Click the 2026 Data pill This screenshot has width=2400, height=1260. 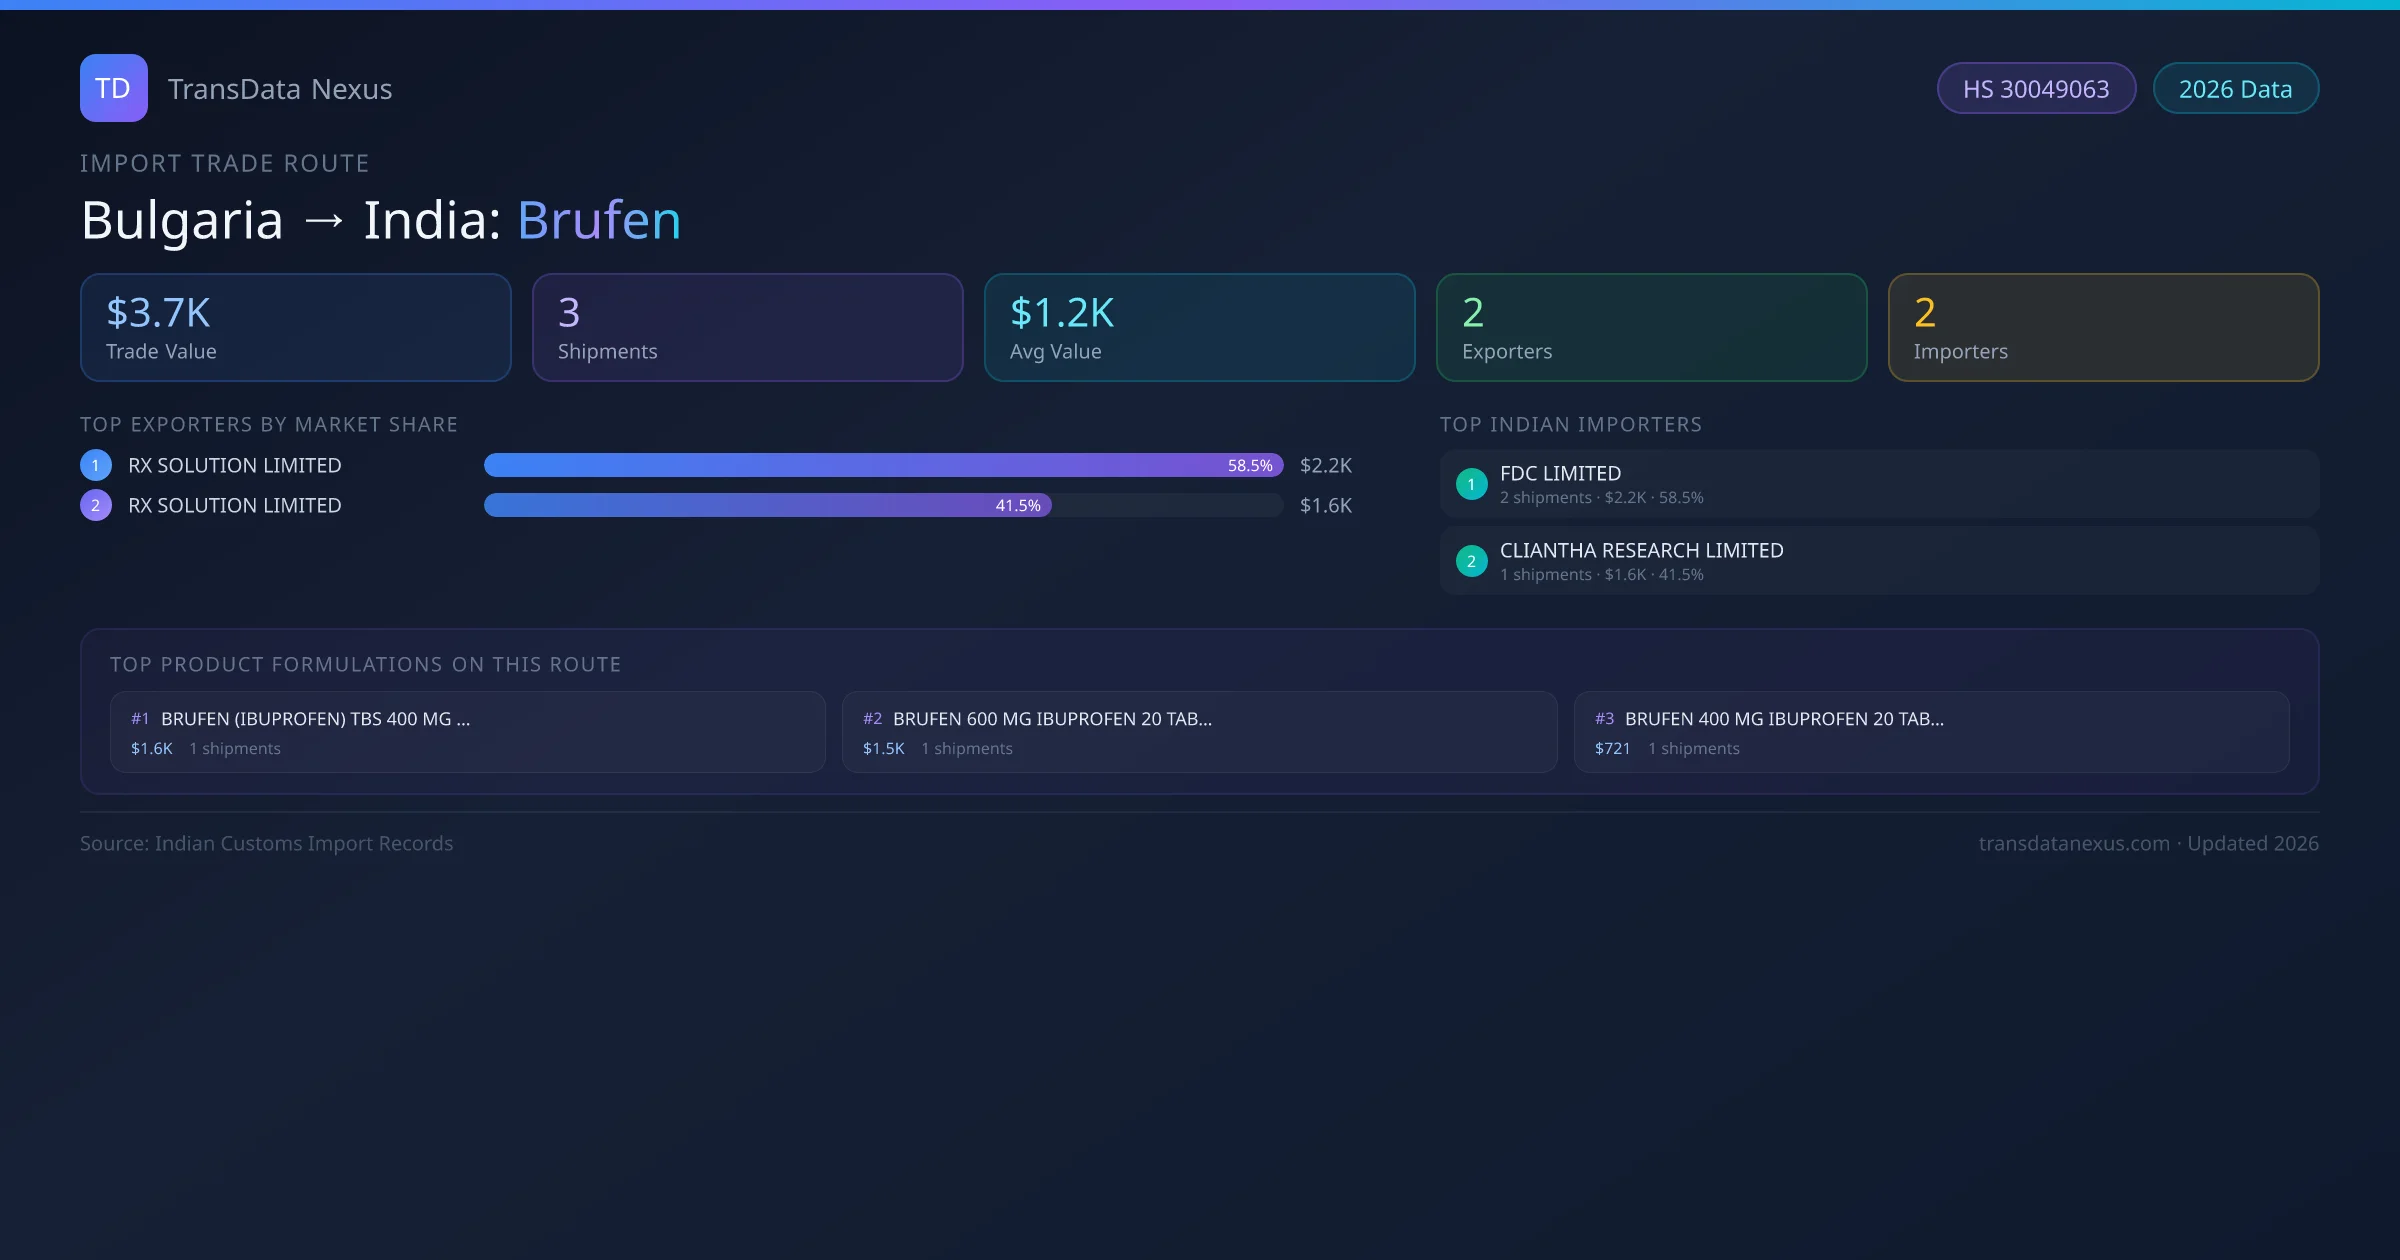pyautogui.click(x=2235, y=89)
